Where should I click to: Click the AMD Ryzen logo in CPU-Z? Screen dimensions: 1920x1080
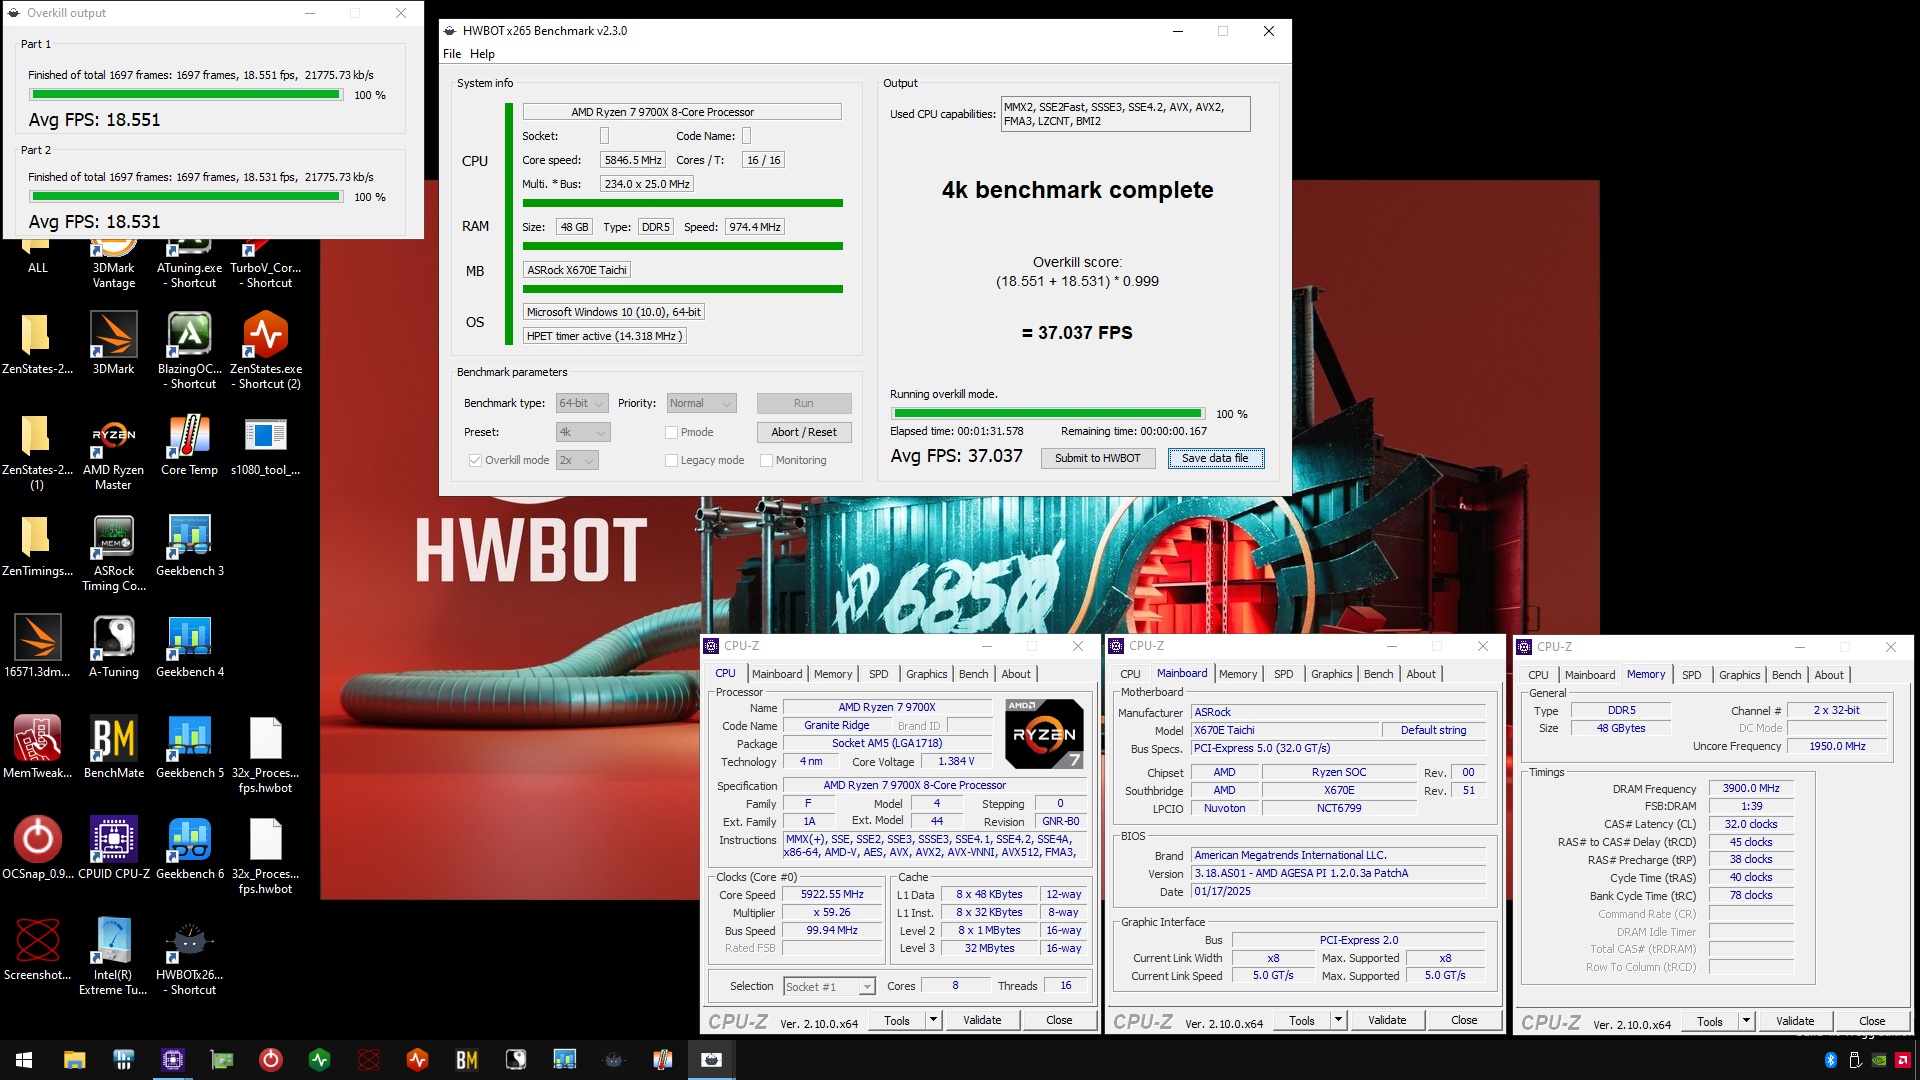[x=1043, y=733]
